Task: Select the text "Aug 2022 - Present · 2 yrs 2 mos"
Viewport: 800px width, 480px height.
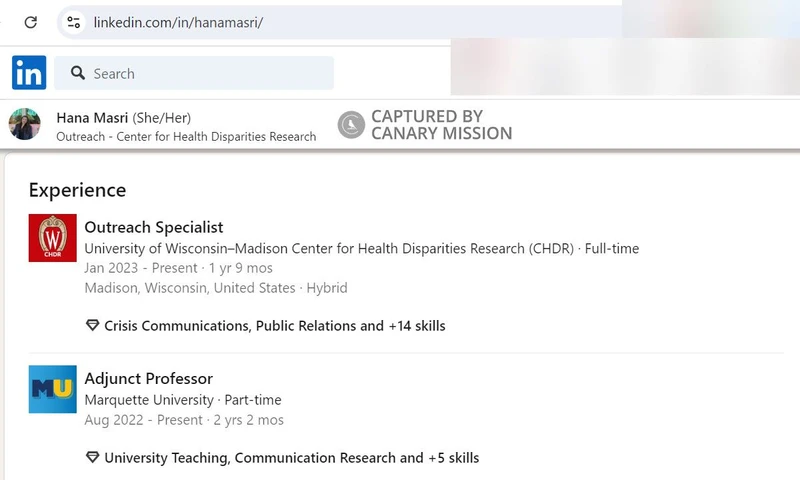Action: [x=184, y=420]
